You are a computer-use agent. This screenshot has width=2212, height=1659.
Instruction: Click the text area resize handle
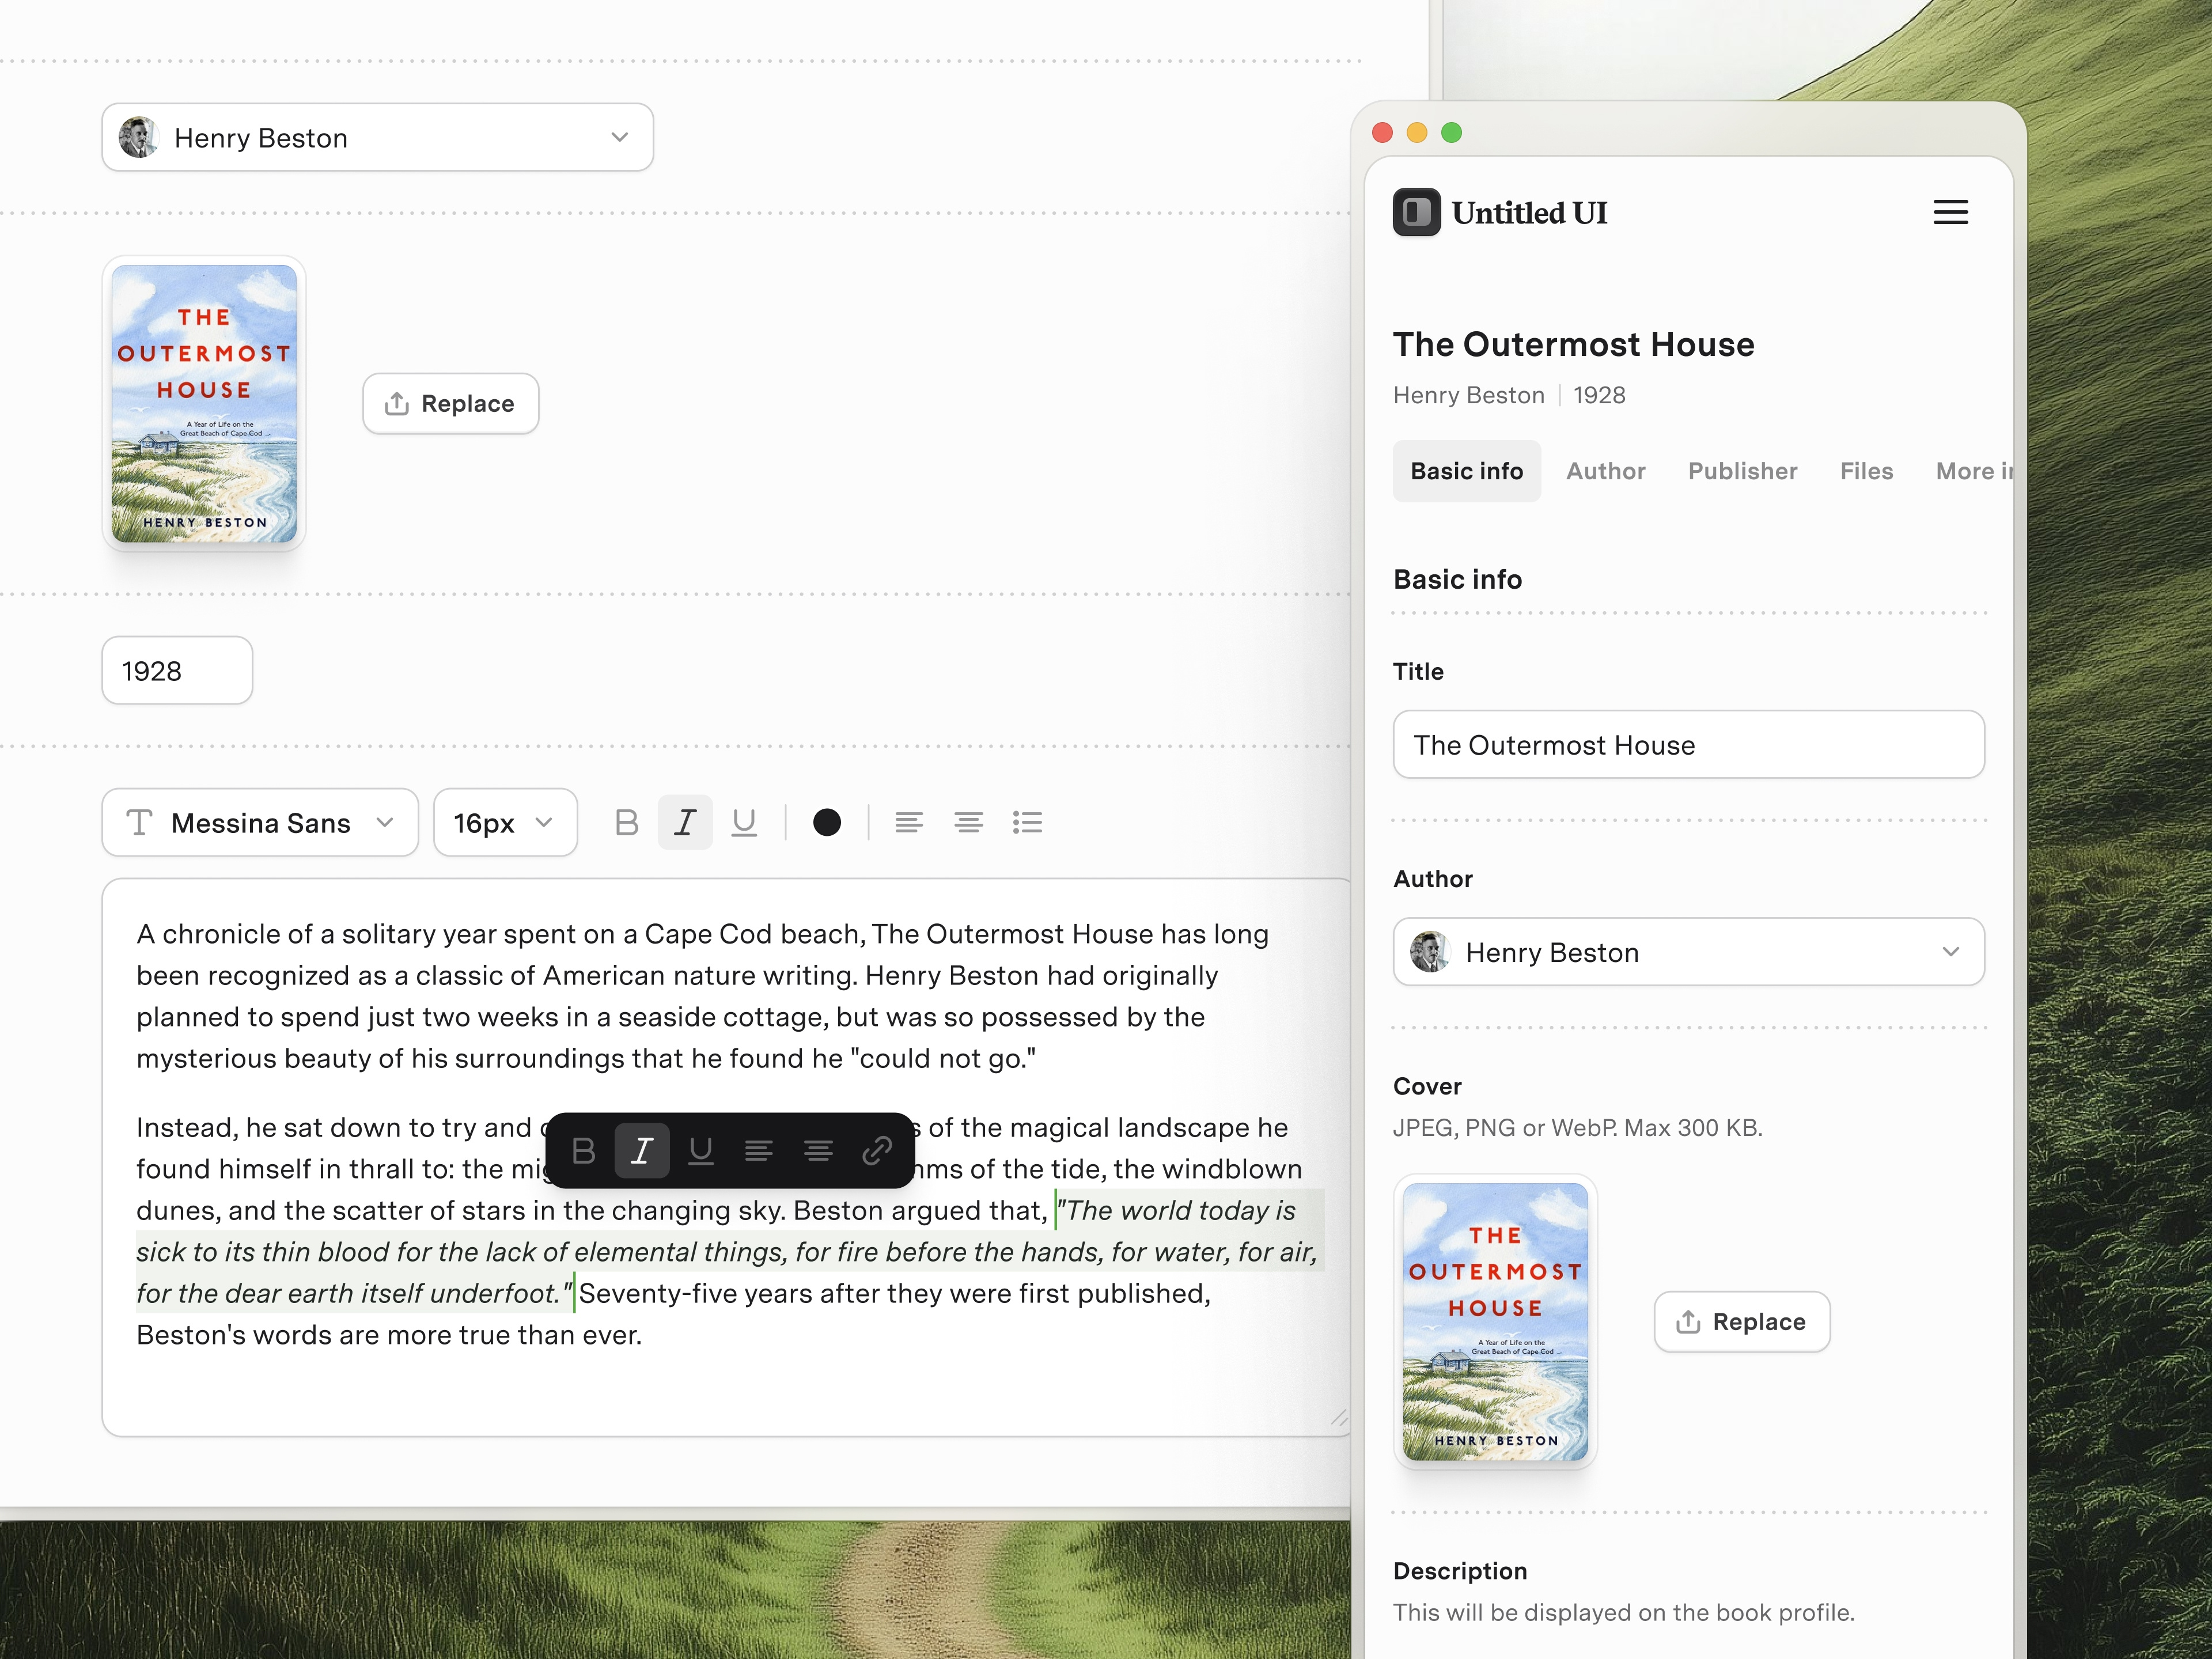click(x=1339, y=1418)
